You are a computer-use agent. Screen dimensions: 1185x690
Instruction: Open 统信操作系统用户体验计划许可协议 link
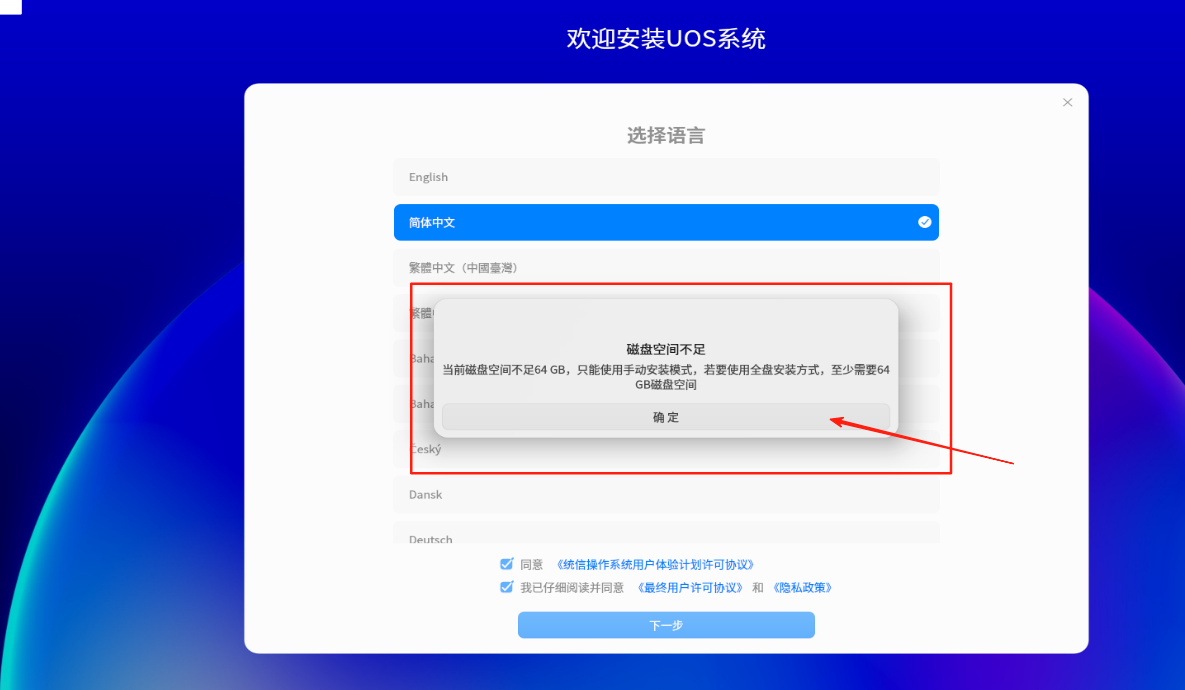[x=654, y=565]
